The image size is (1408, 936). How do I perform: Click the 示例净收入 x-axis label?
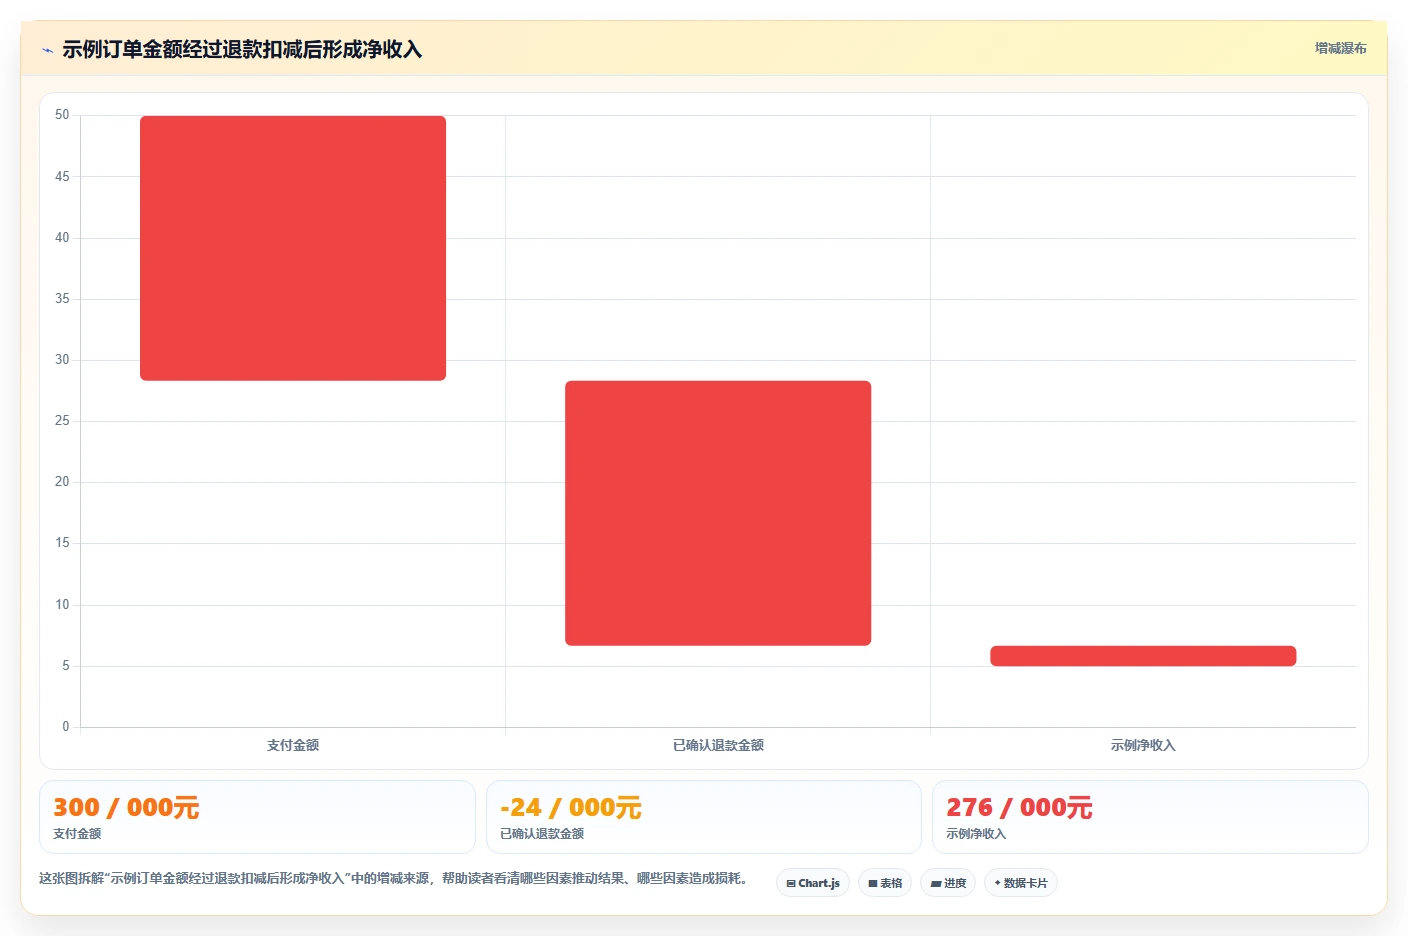[1143, 745]
